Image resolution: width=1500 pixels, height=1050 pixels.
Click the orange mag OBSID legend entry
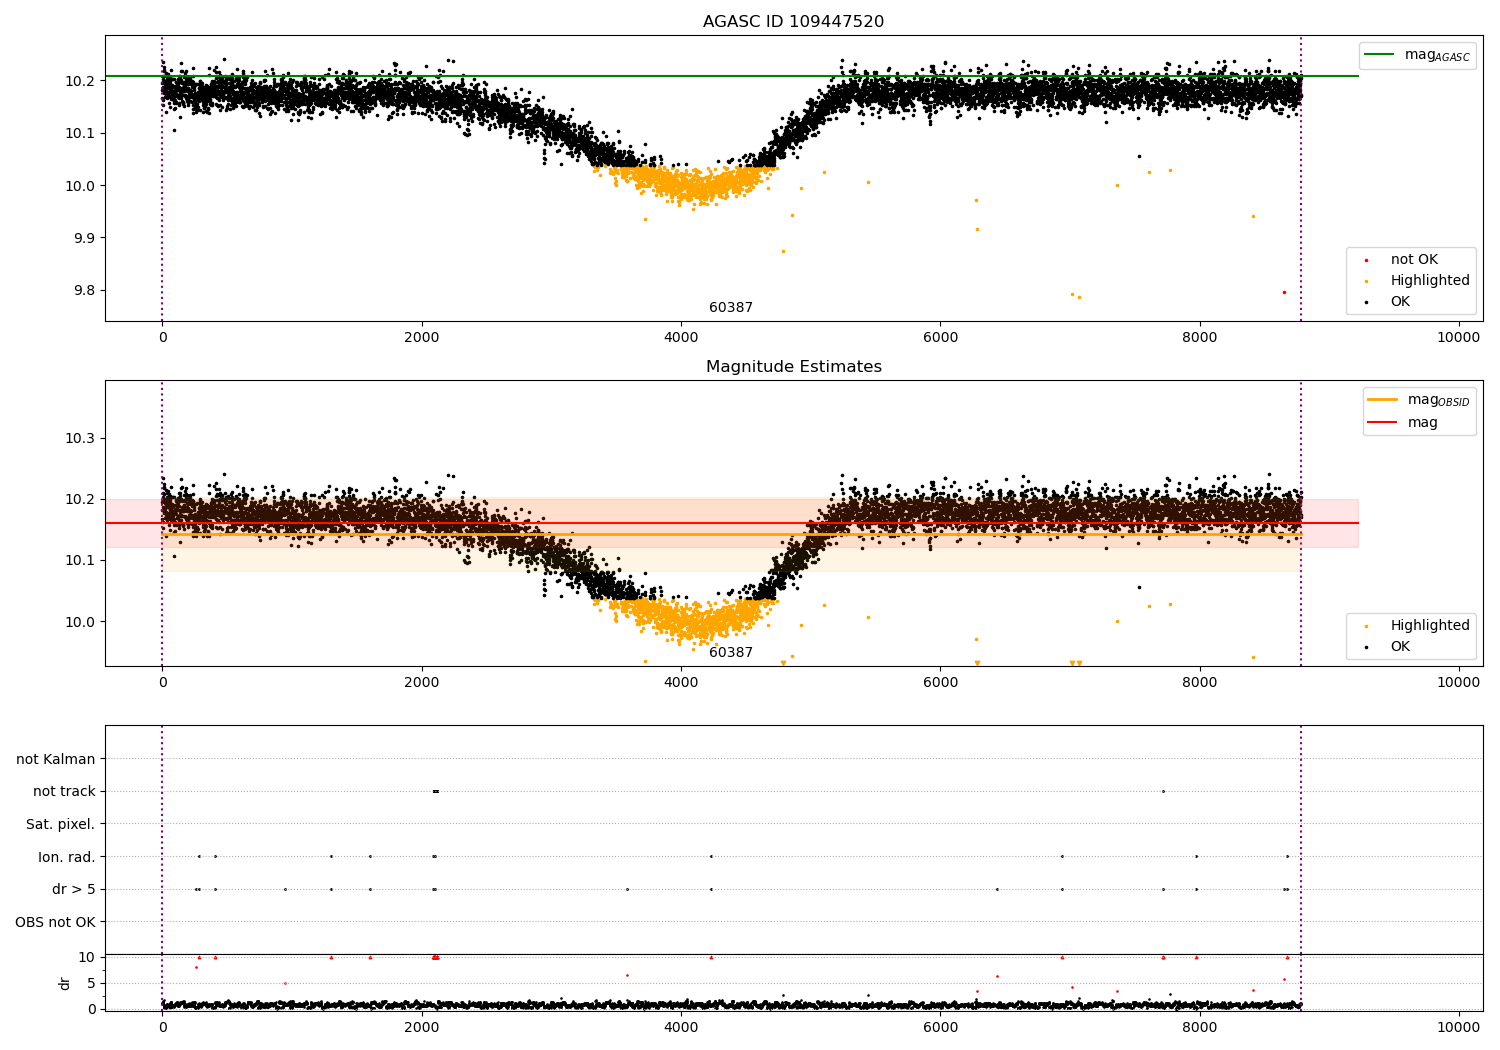[1420, 400]
